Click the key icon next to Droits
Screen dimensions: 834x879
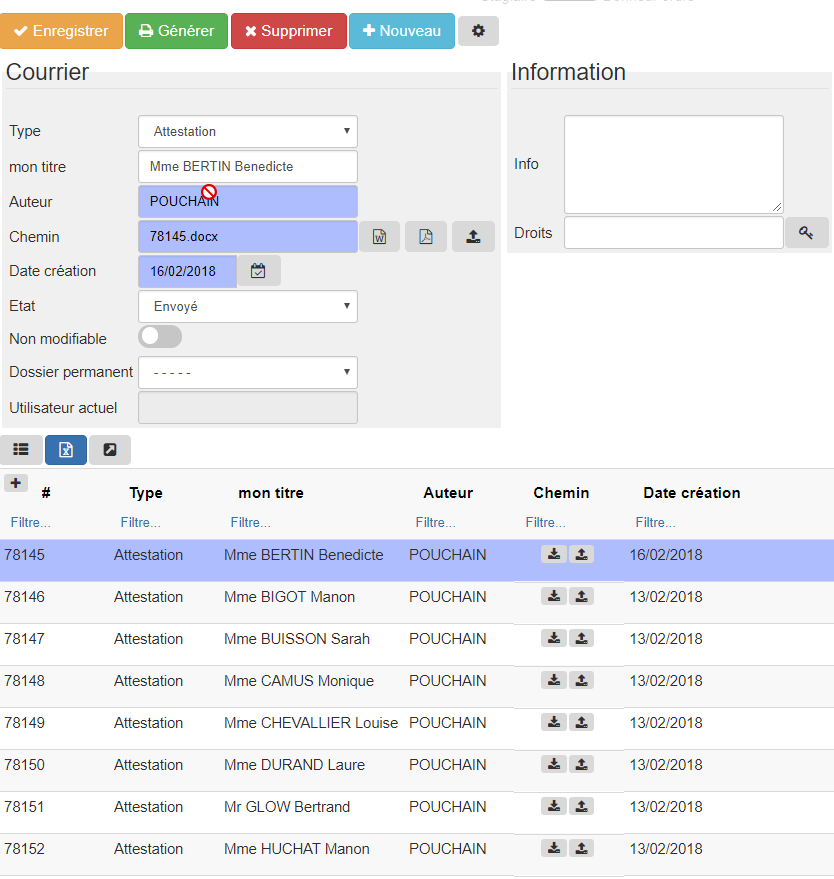(806, 233)
